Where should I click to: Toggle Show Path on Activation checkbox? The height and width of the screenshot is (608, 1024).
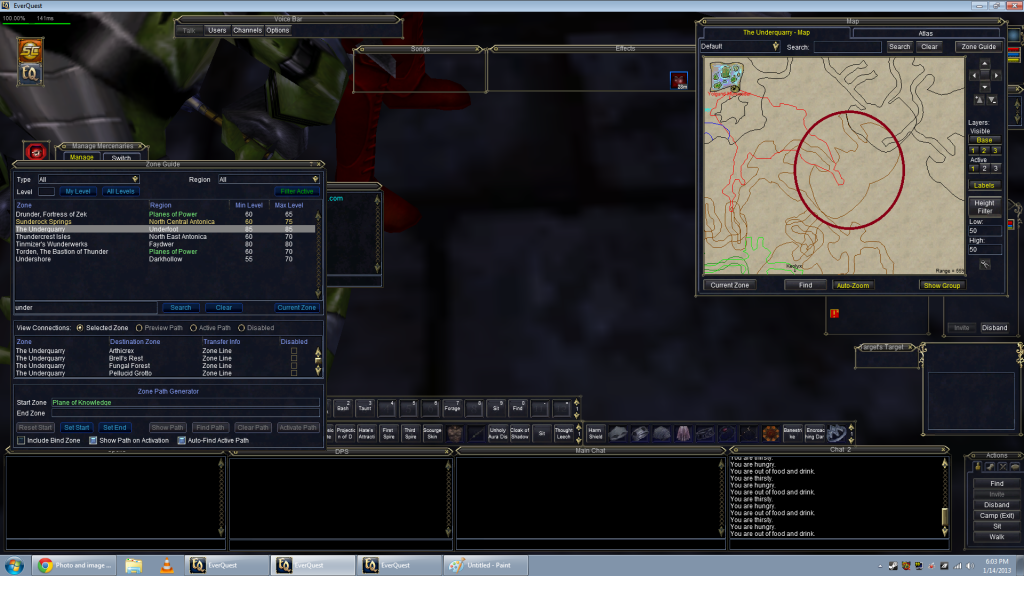tap(93, 441)
